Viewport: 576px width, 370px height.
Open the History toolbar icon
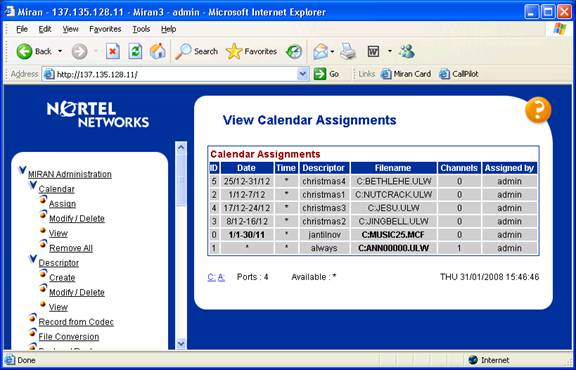(x=294, y=52)
